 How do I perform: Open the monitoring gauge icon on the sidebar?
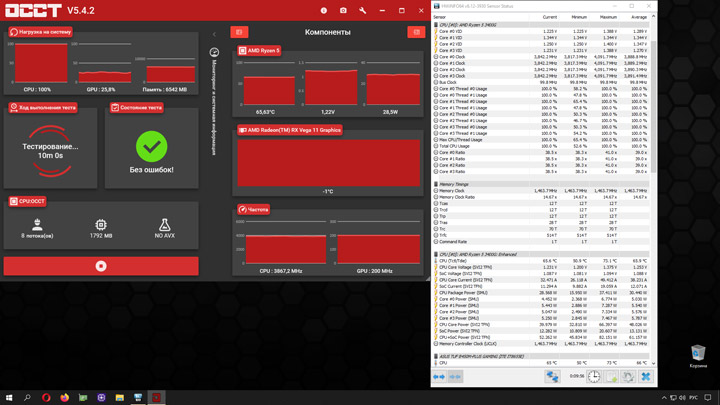(214, 52)
